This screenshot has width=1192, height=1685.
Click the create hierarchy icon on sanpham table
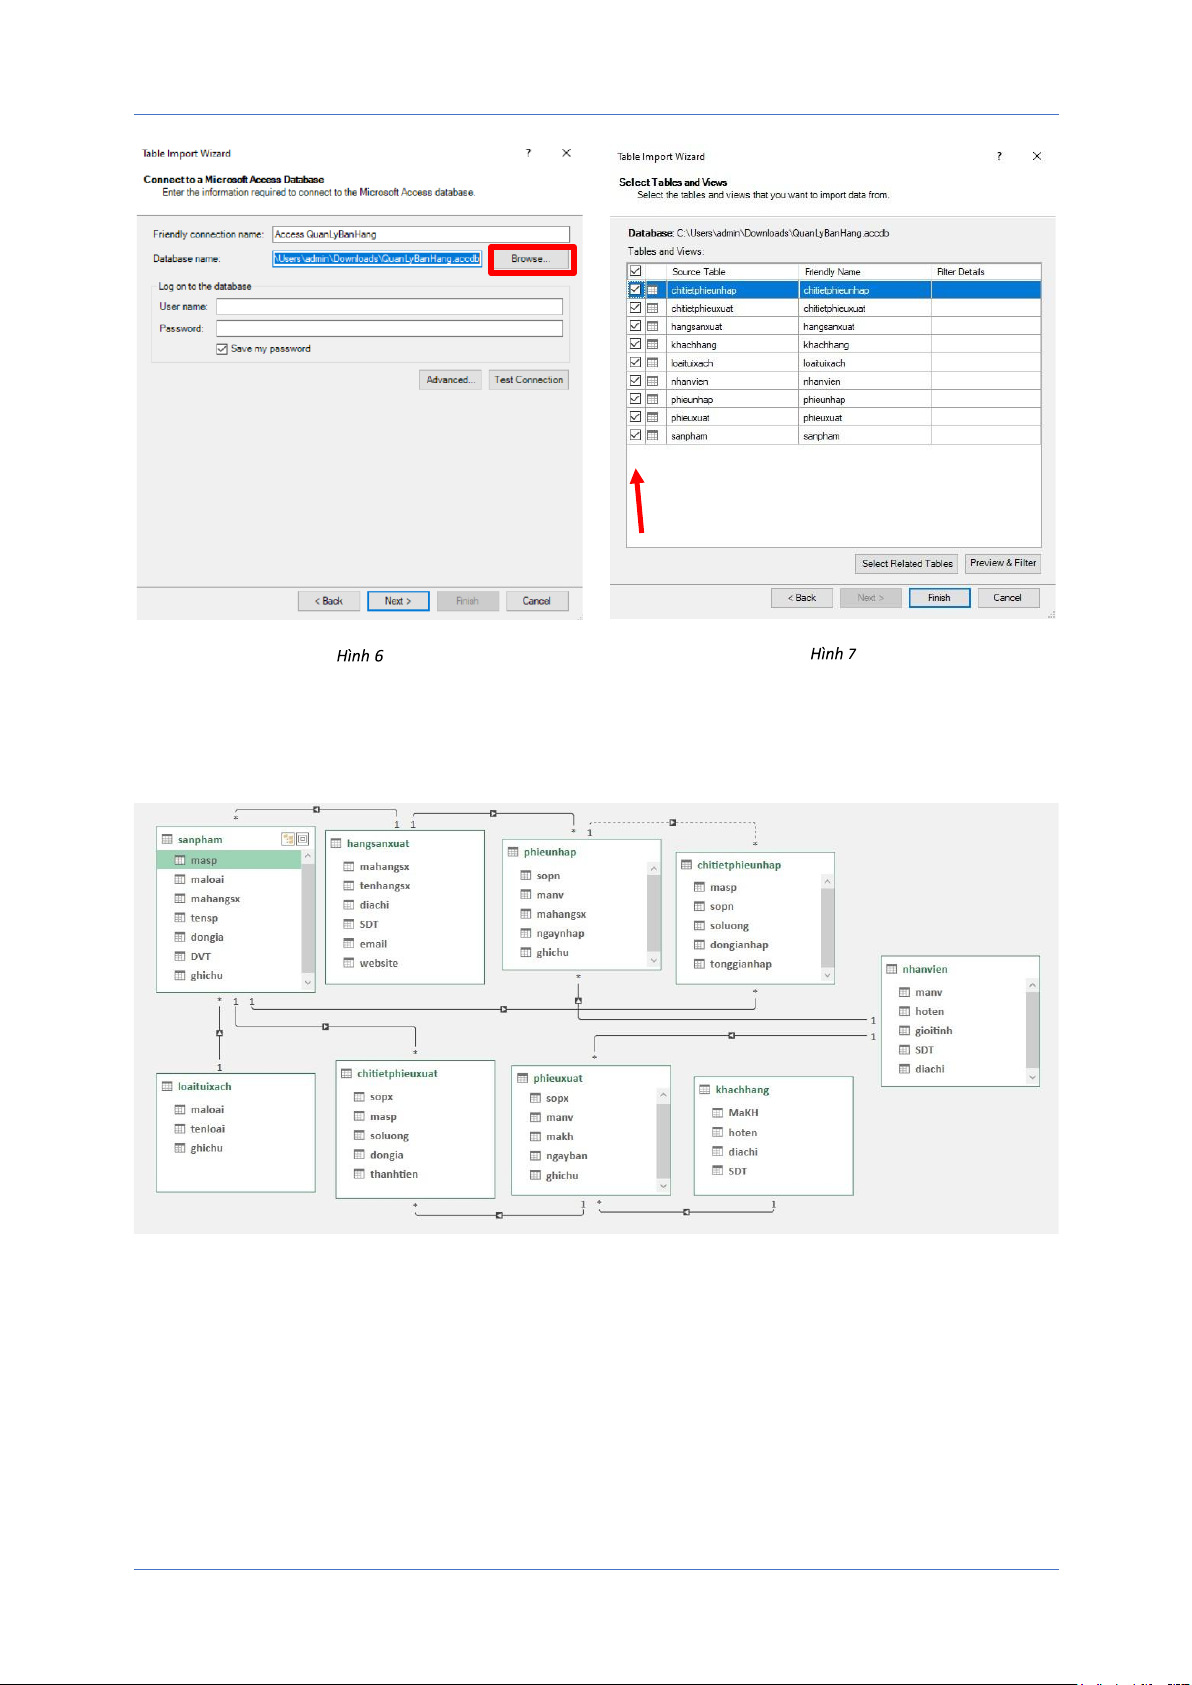(x=288, y=840)
